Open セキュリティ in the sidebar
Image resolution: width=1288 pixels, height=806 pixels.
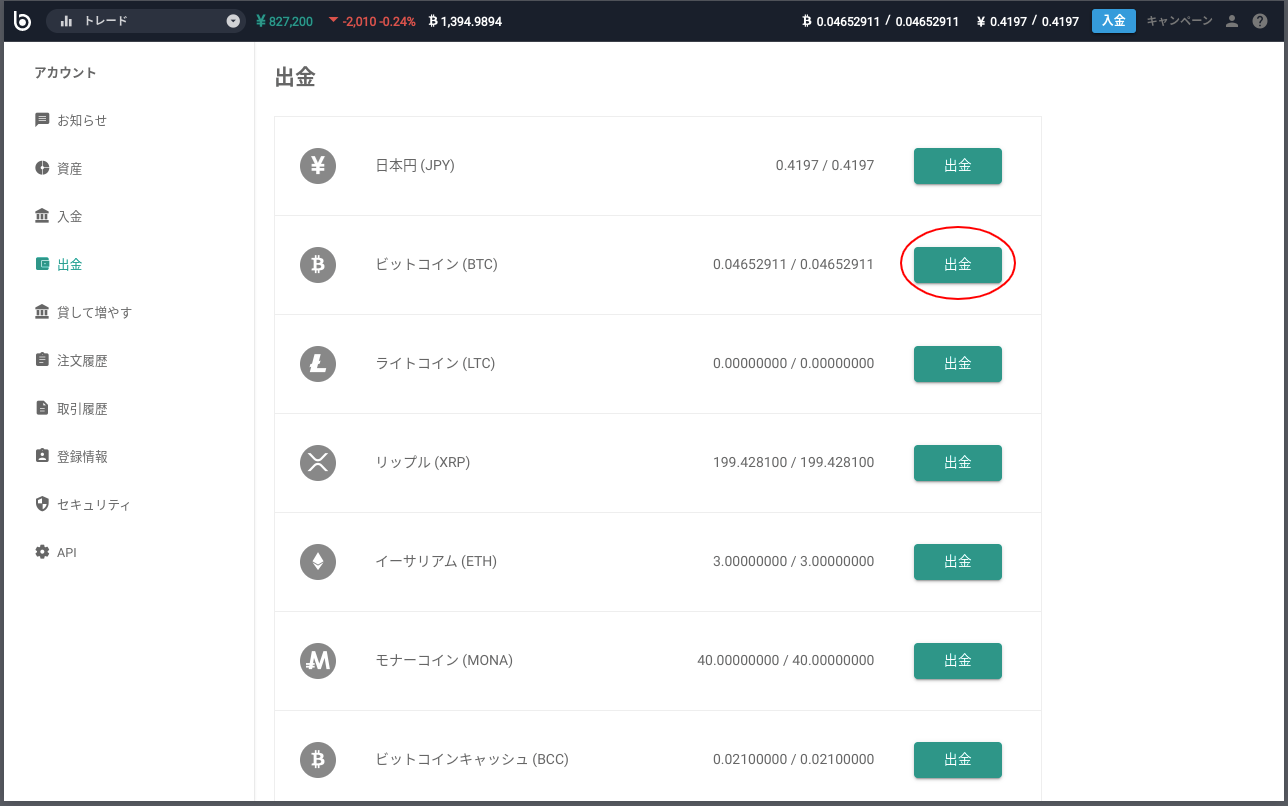pos(94,505)
